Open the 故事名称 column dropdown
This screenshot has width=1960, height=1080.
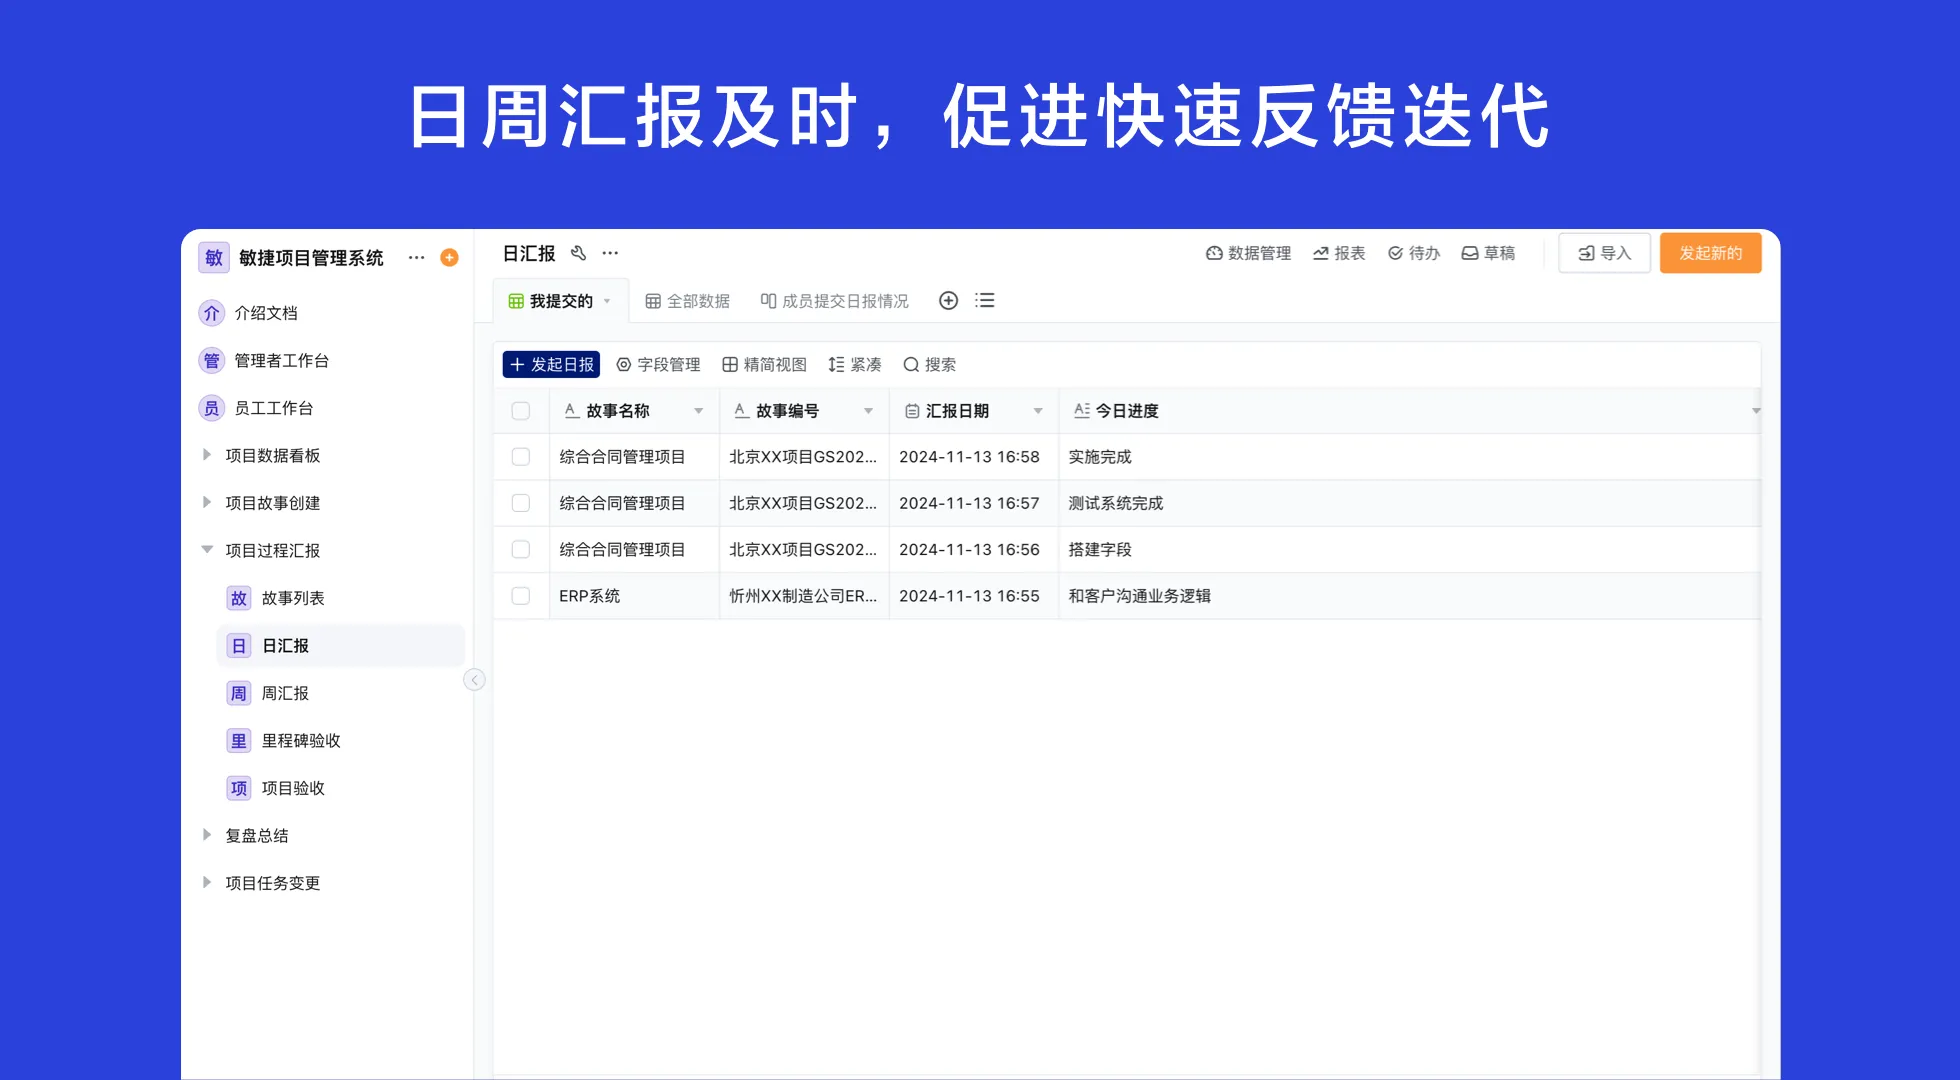(x=700, y=410)
